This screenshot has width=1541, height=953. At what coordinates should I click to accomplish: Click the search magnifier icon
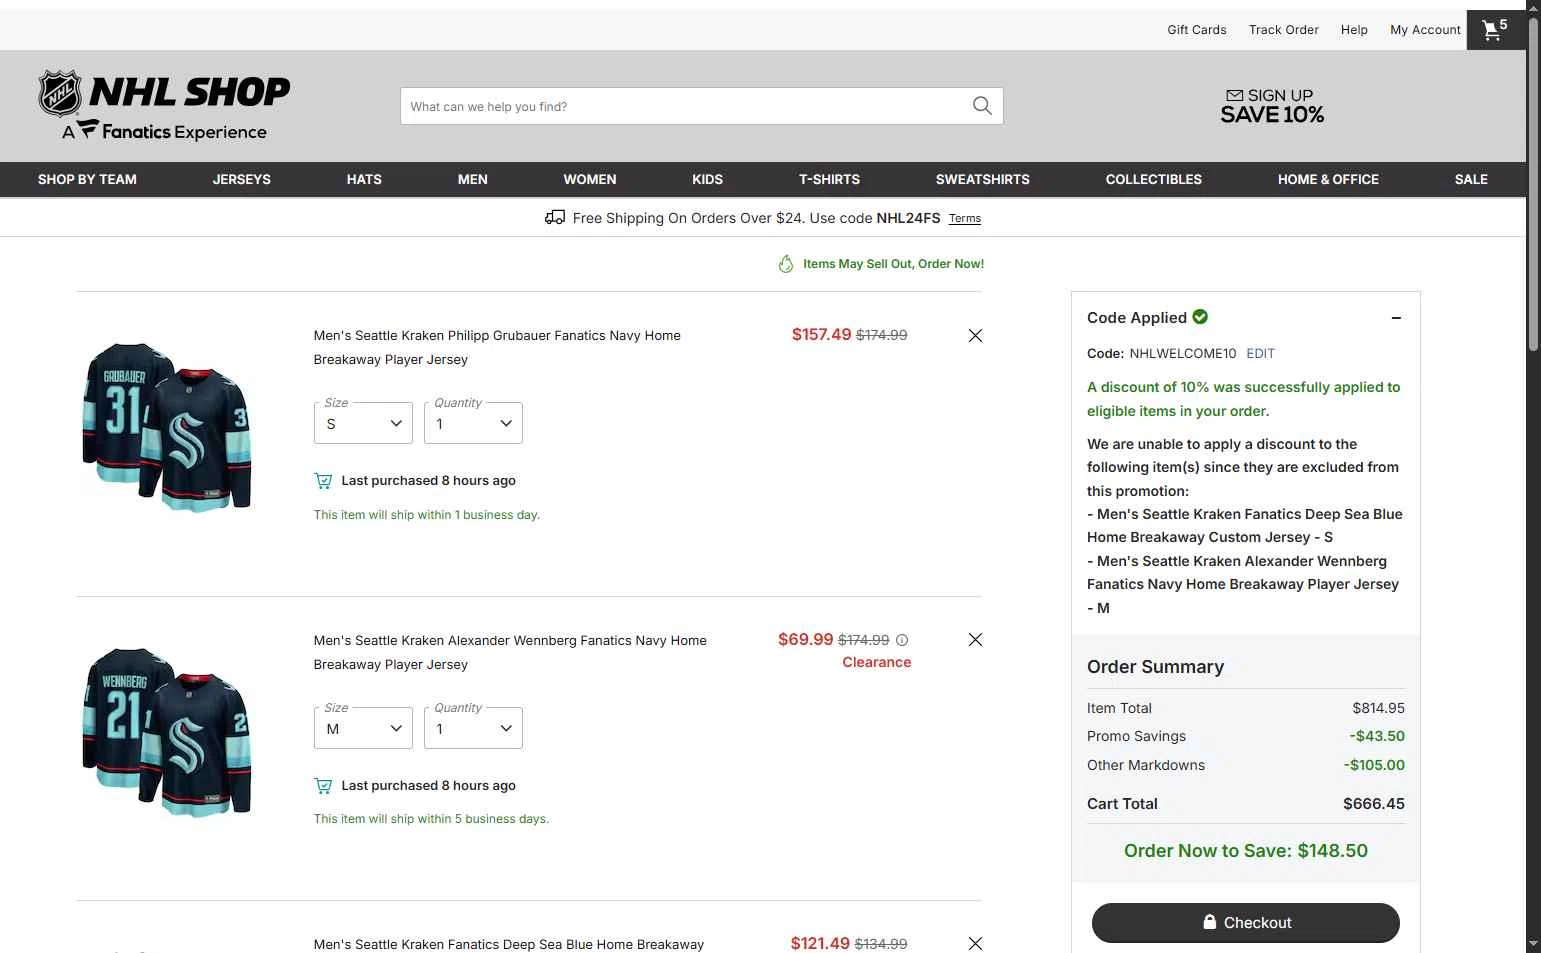coord(982,106)
